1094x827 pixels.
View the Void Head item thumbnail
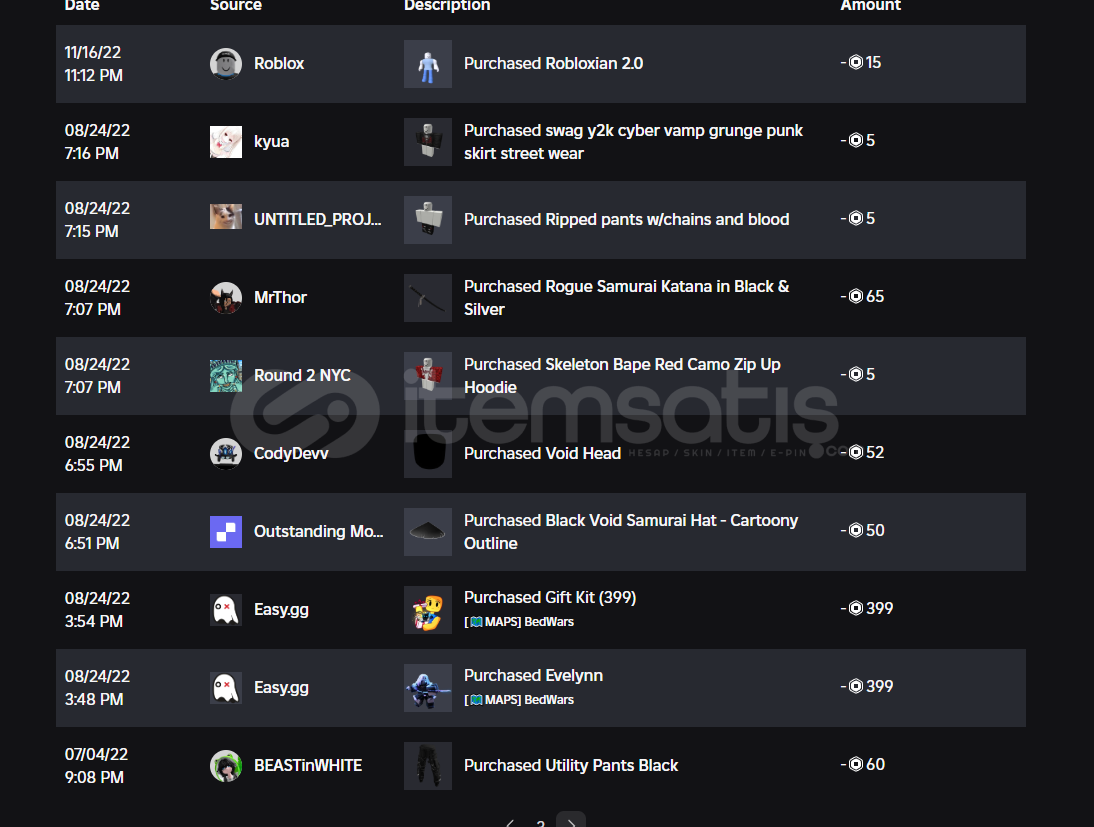pyautogui.click(x=428, y=454)
